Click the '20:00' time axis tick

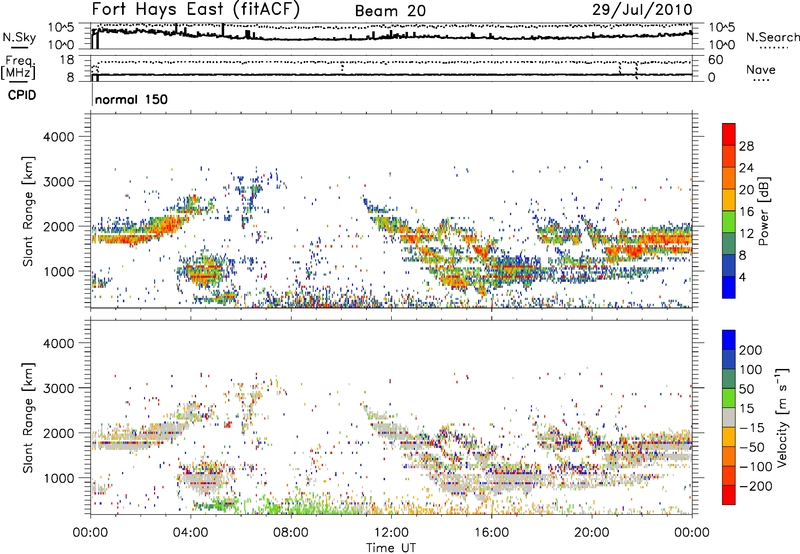tap(592, 533)
